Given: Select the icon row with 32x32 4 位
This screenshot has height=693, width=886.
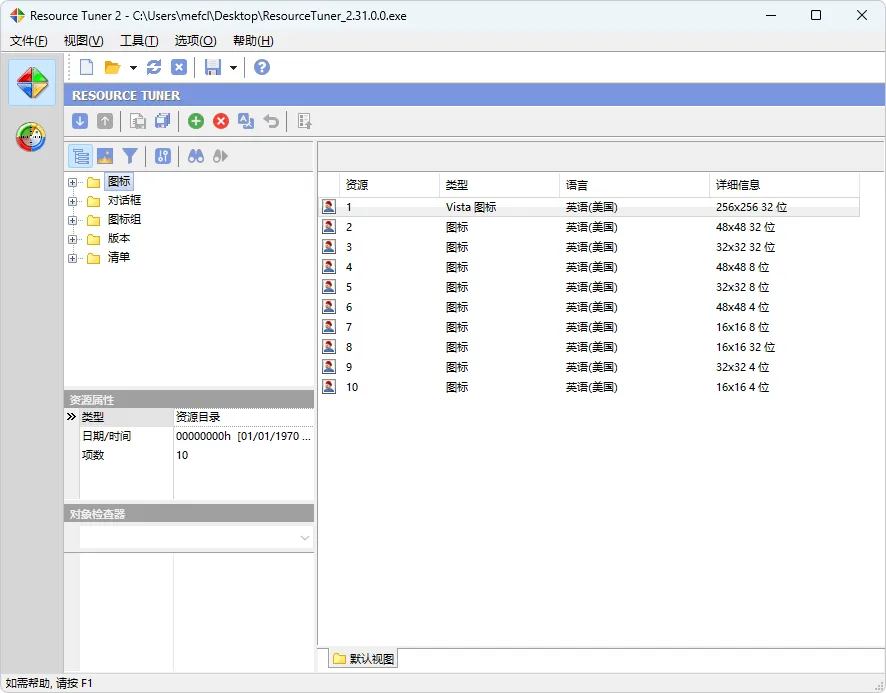Looking at the screenshot, I should (589, 367).
